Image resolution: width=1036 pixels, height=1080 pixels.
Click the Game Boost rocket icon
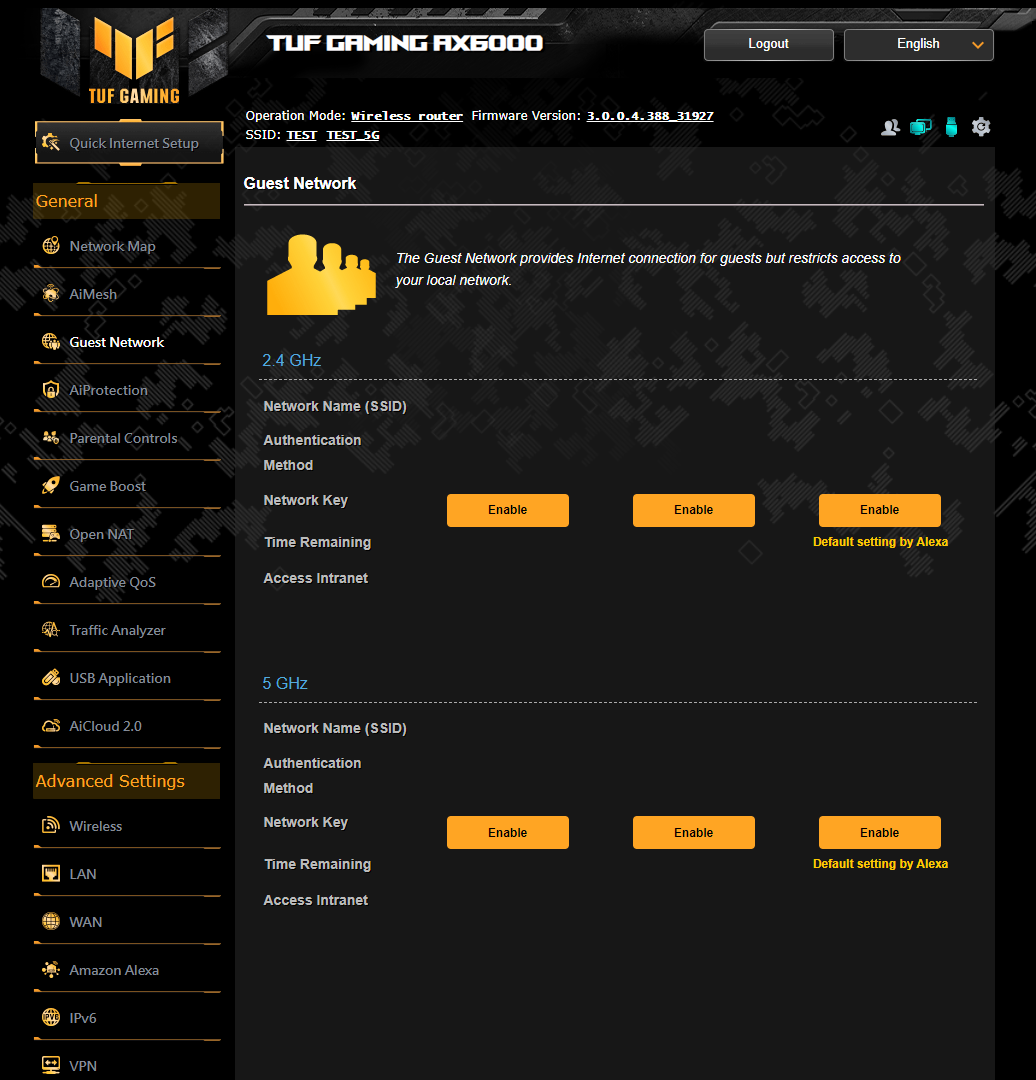pyautogui.click(x=51, y=486)
